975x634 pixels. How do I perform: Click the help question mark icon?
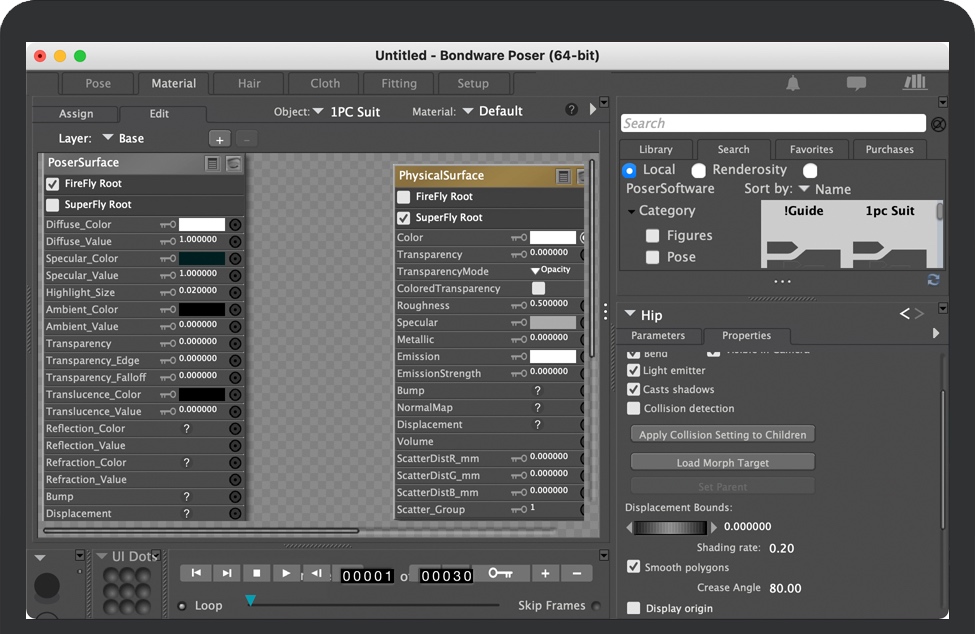tap(571, 110)
